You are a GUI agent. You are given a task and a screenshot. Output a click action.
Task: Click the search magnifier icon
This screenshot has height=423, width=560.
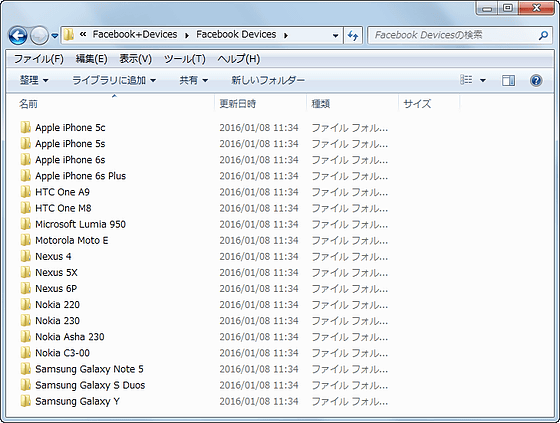tap(543, 35)
